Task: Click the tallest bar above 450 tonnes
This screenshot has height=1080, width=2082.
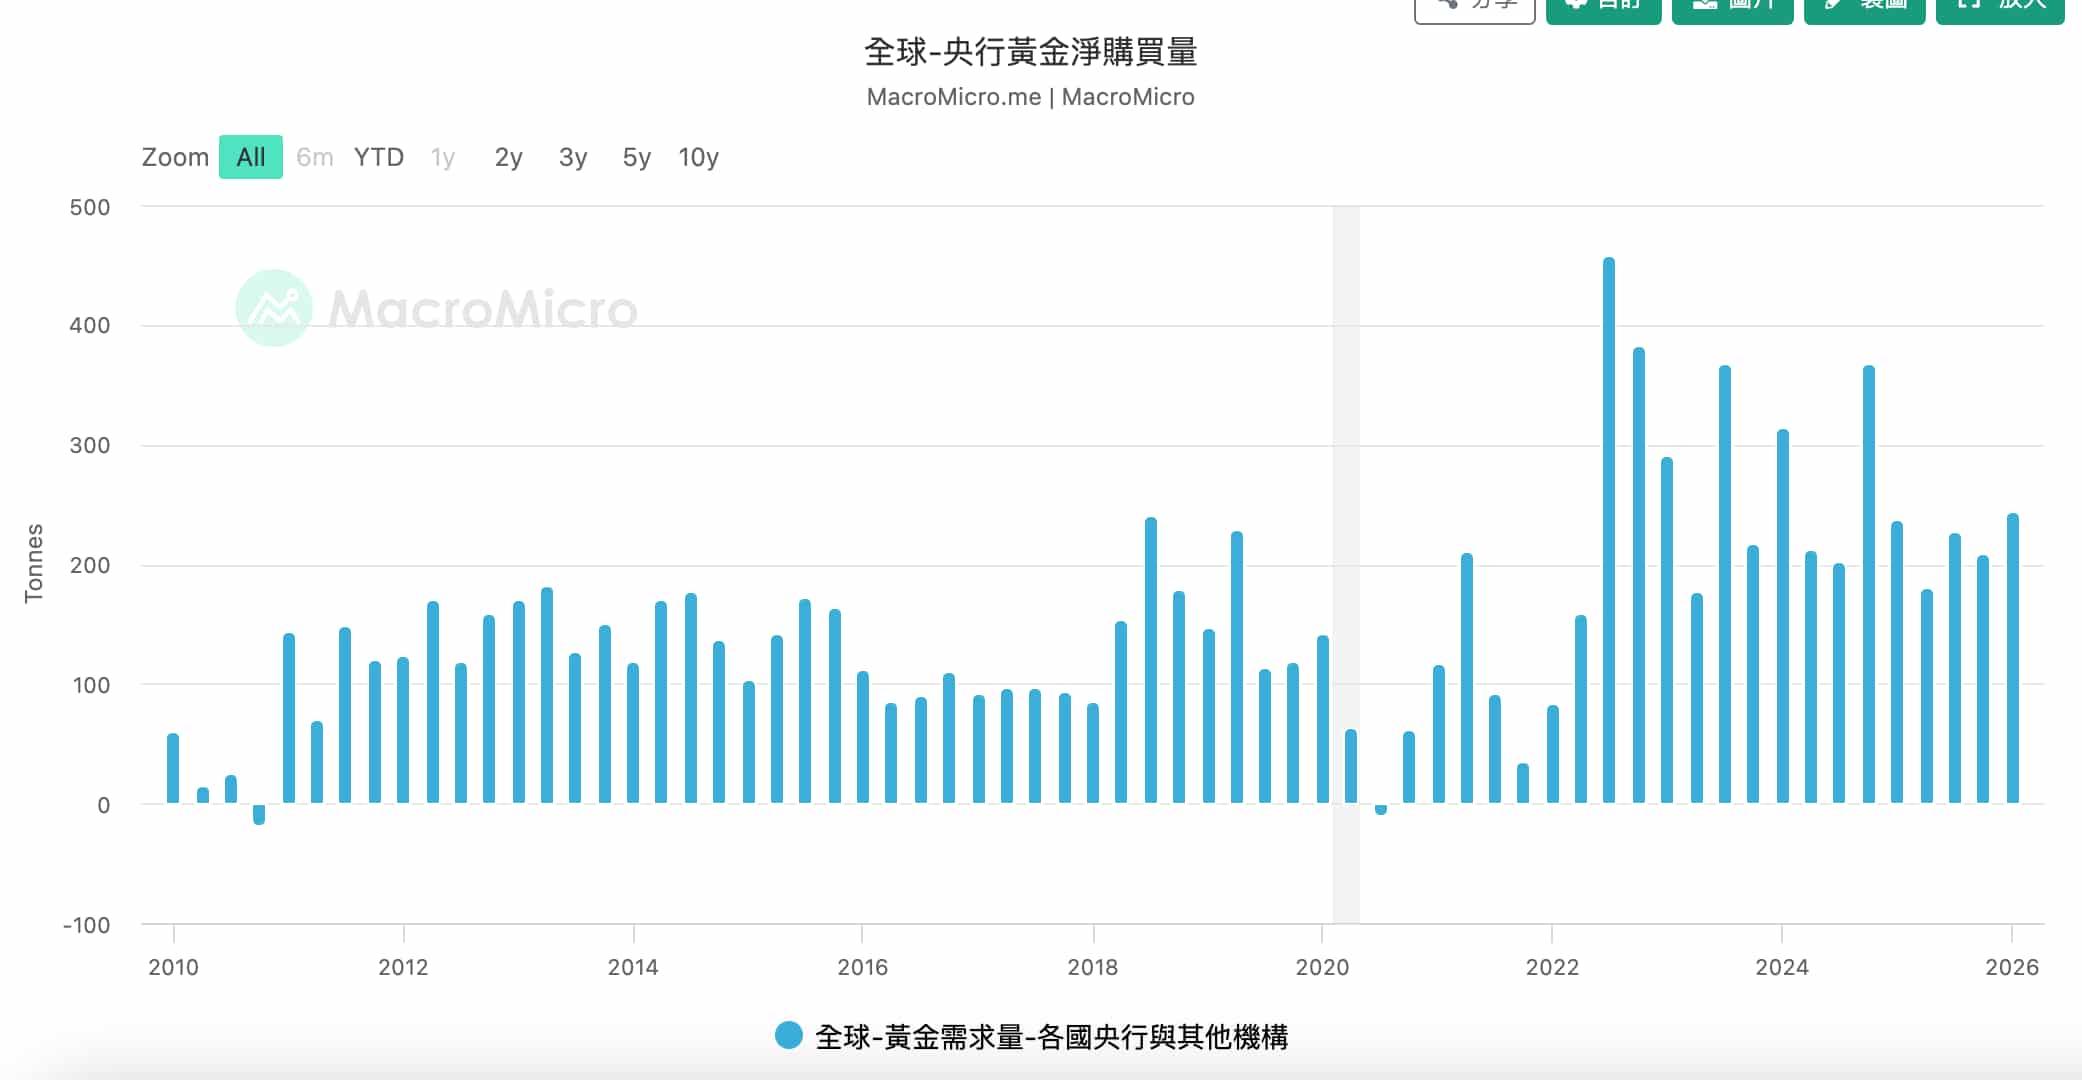Action: click(x=1609, y=530)
